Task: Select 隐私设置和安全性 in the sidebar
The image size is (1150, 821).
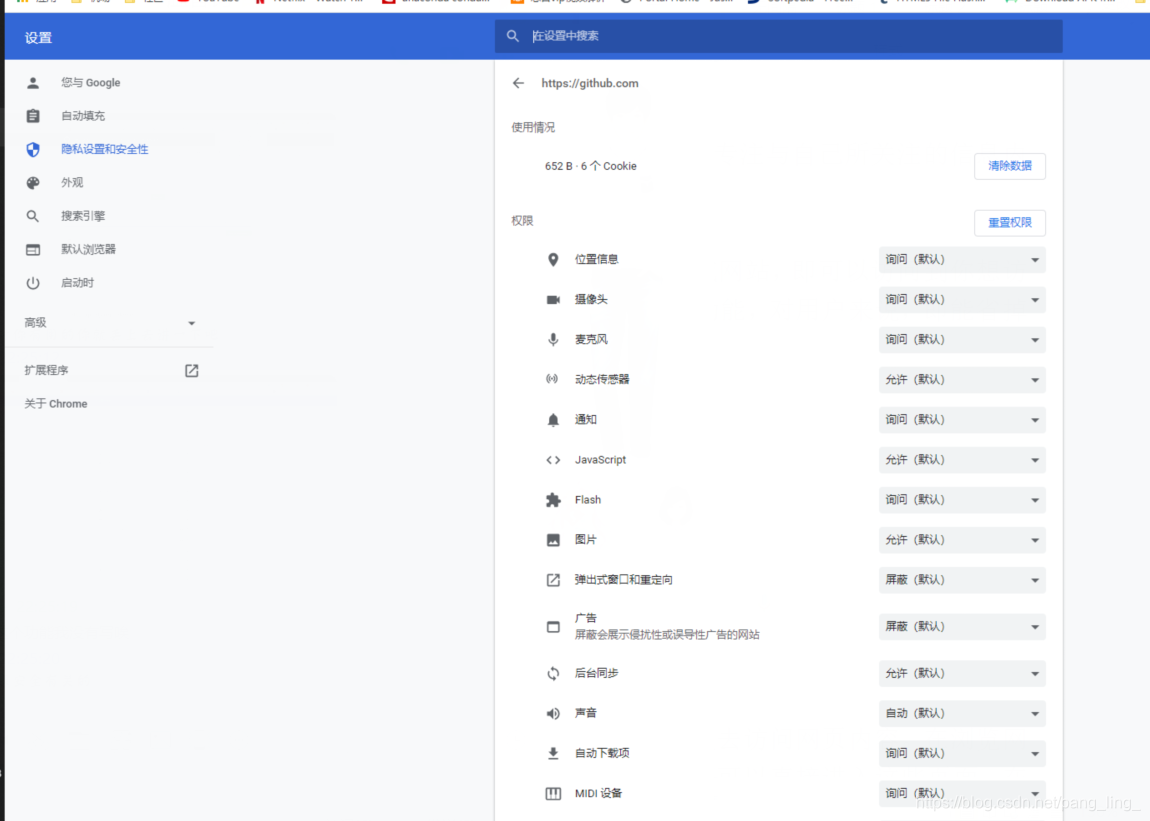Action: [x=104, y=150]
